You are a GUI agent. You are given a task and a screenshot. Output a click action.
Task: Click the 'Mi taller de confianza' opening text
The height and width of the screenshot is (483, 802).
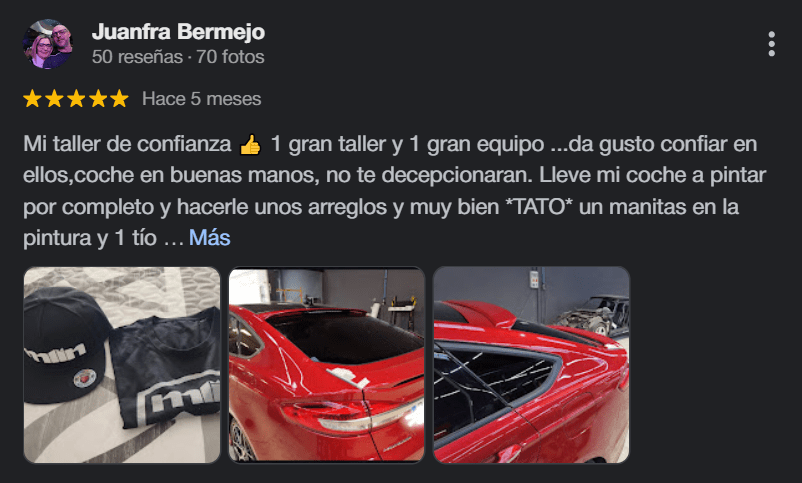[x=127, y=144]
